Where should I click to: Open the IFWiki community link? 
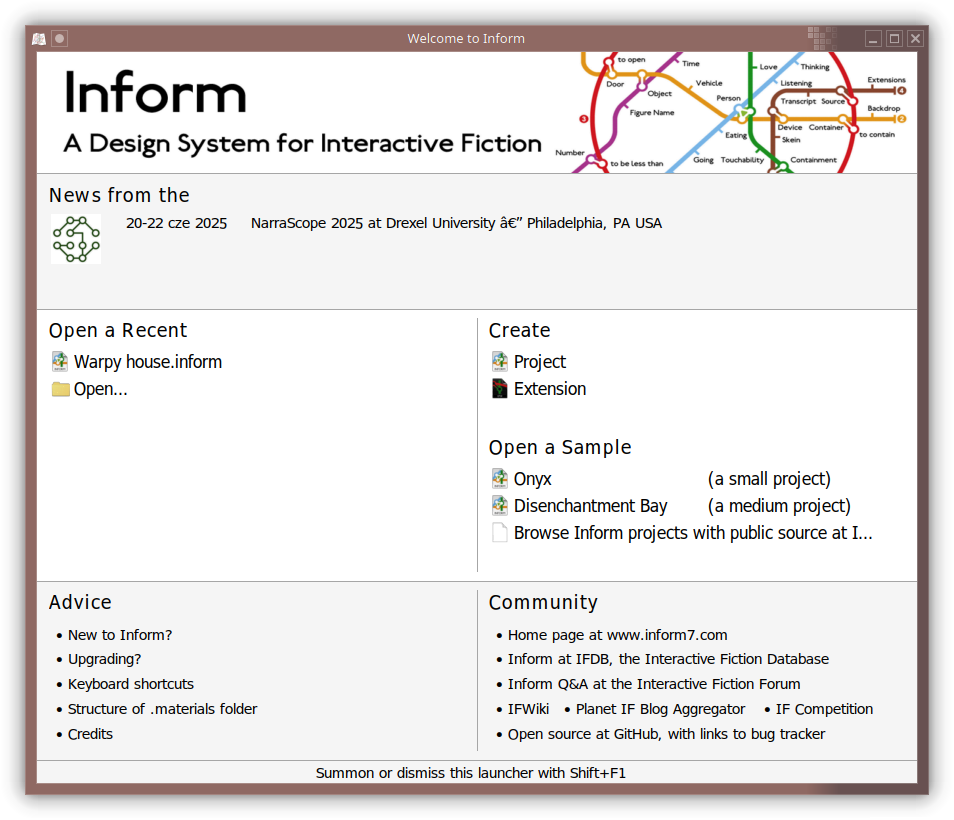point(528,709)
